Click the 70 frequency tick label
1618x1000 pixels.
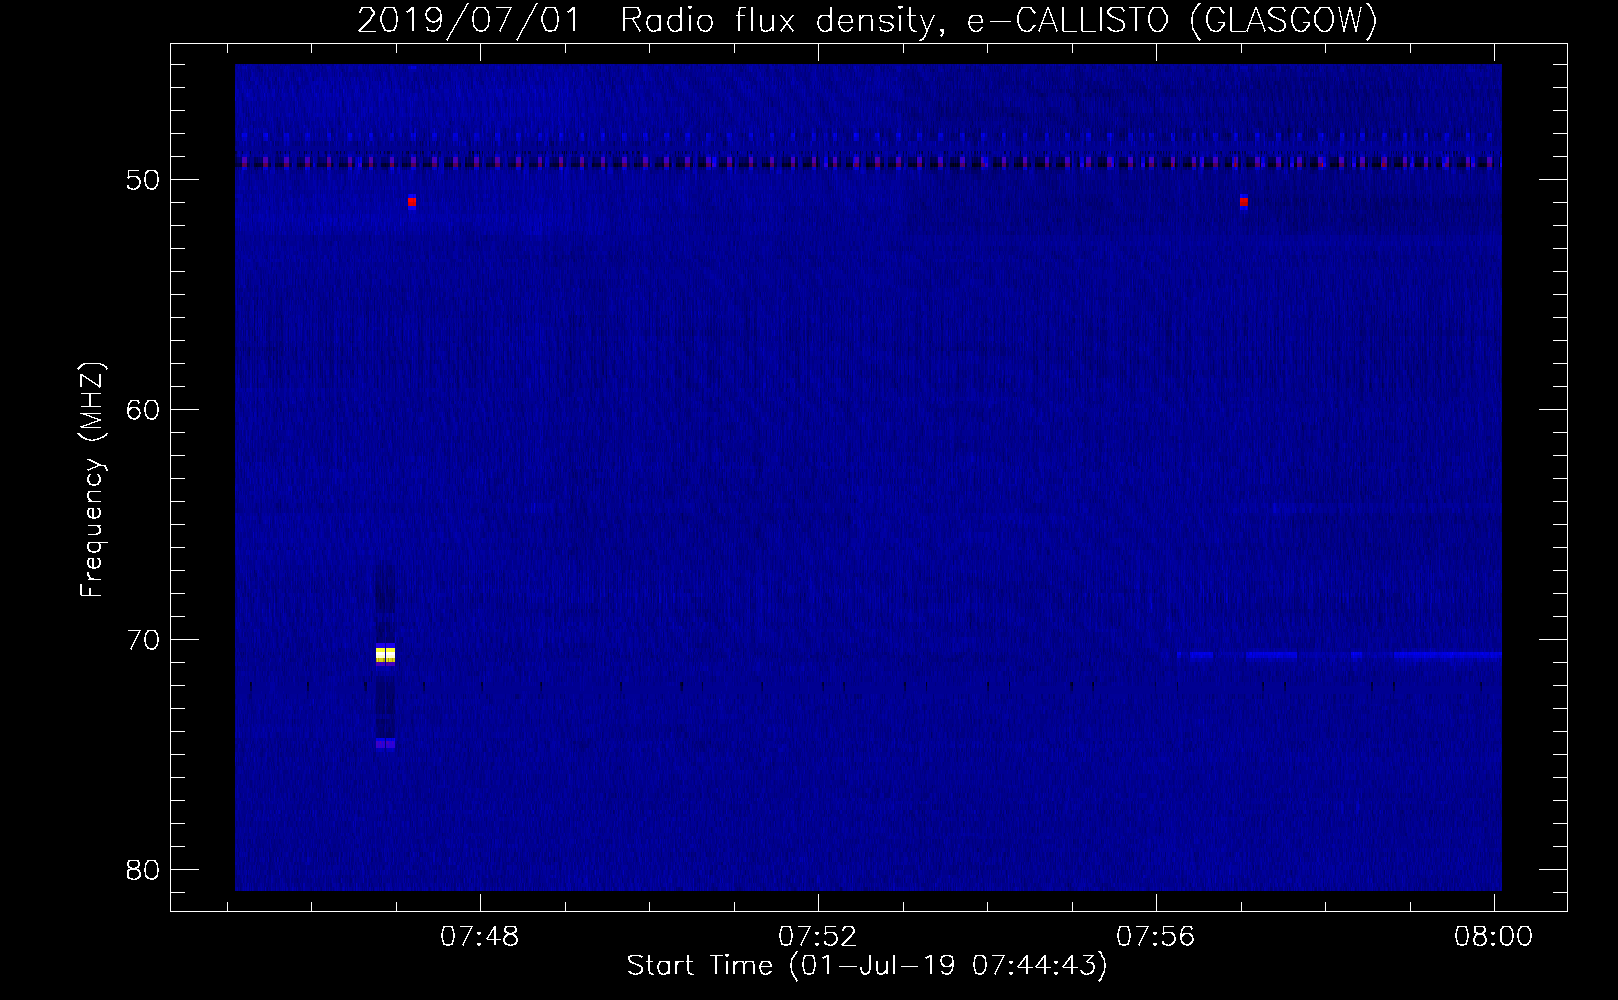tap(143, 639)
